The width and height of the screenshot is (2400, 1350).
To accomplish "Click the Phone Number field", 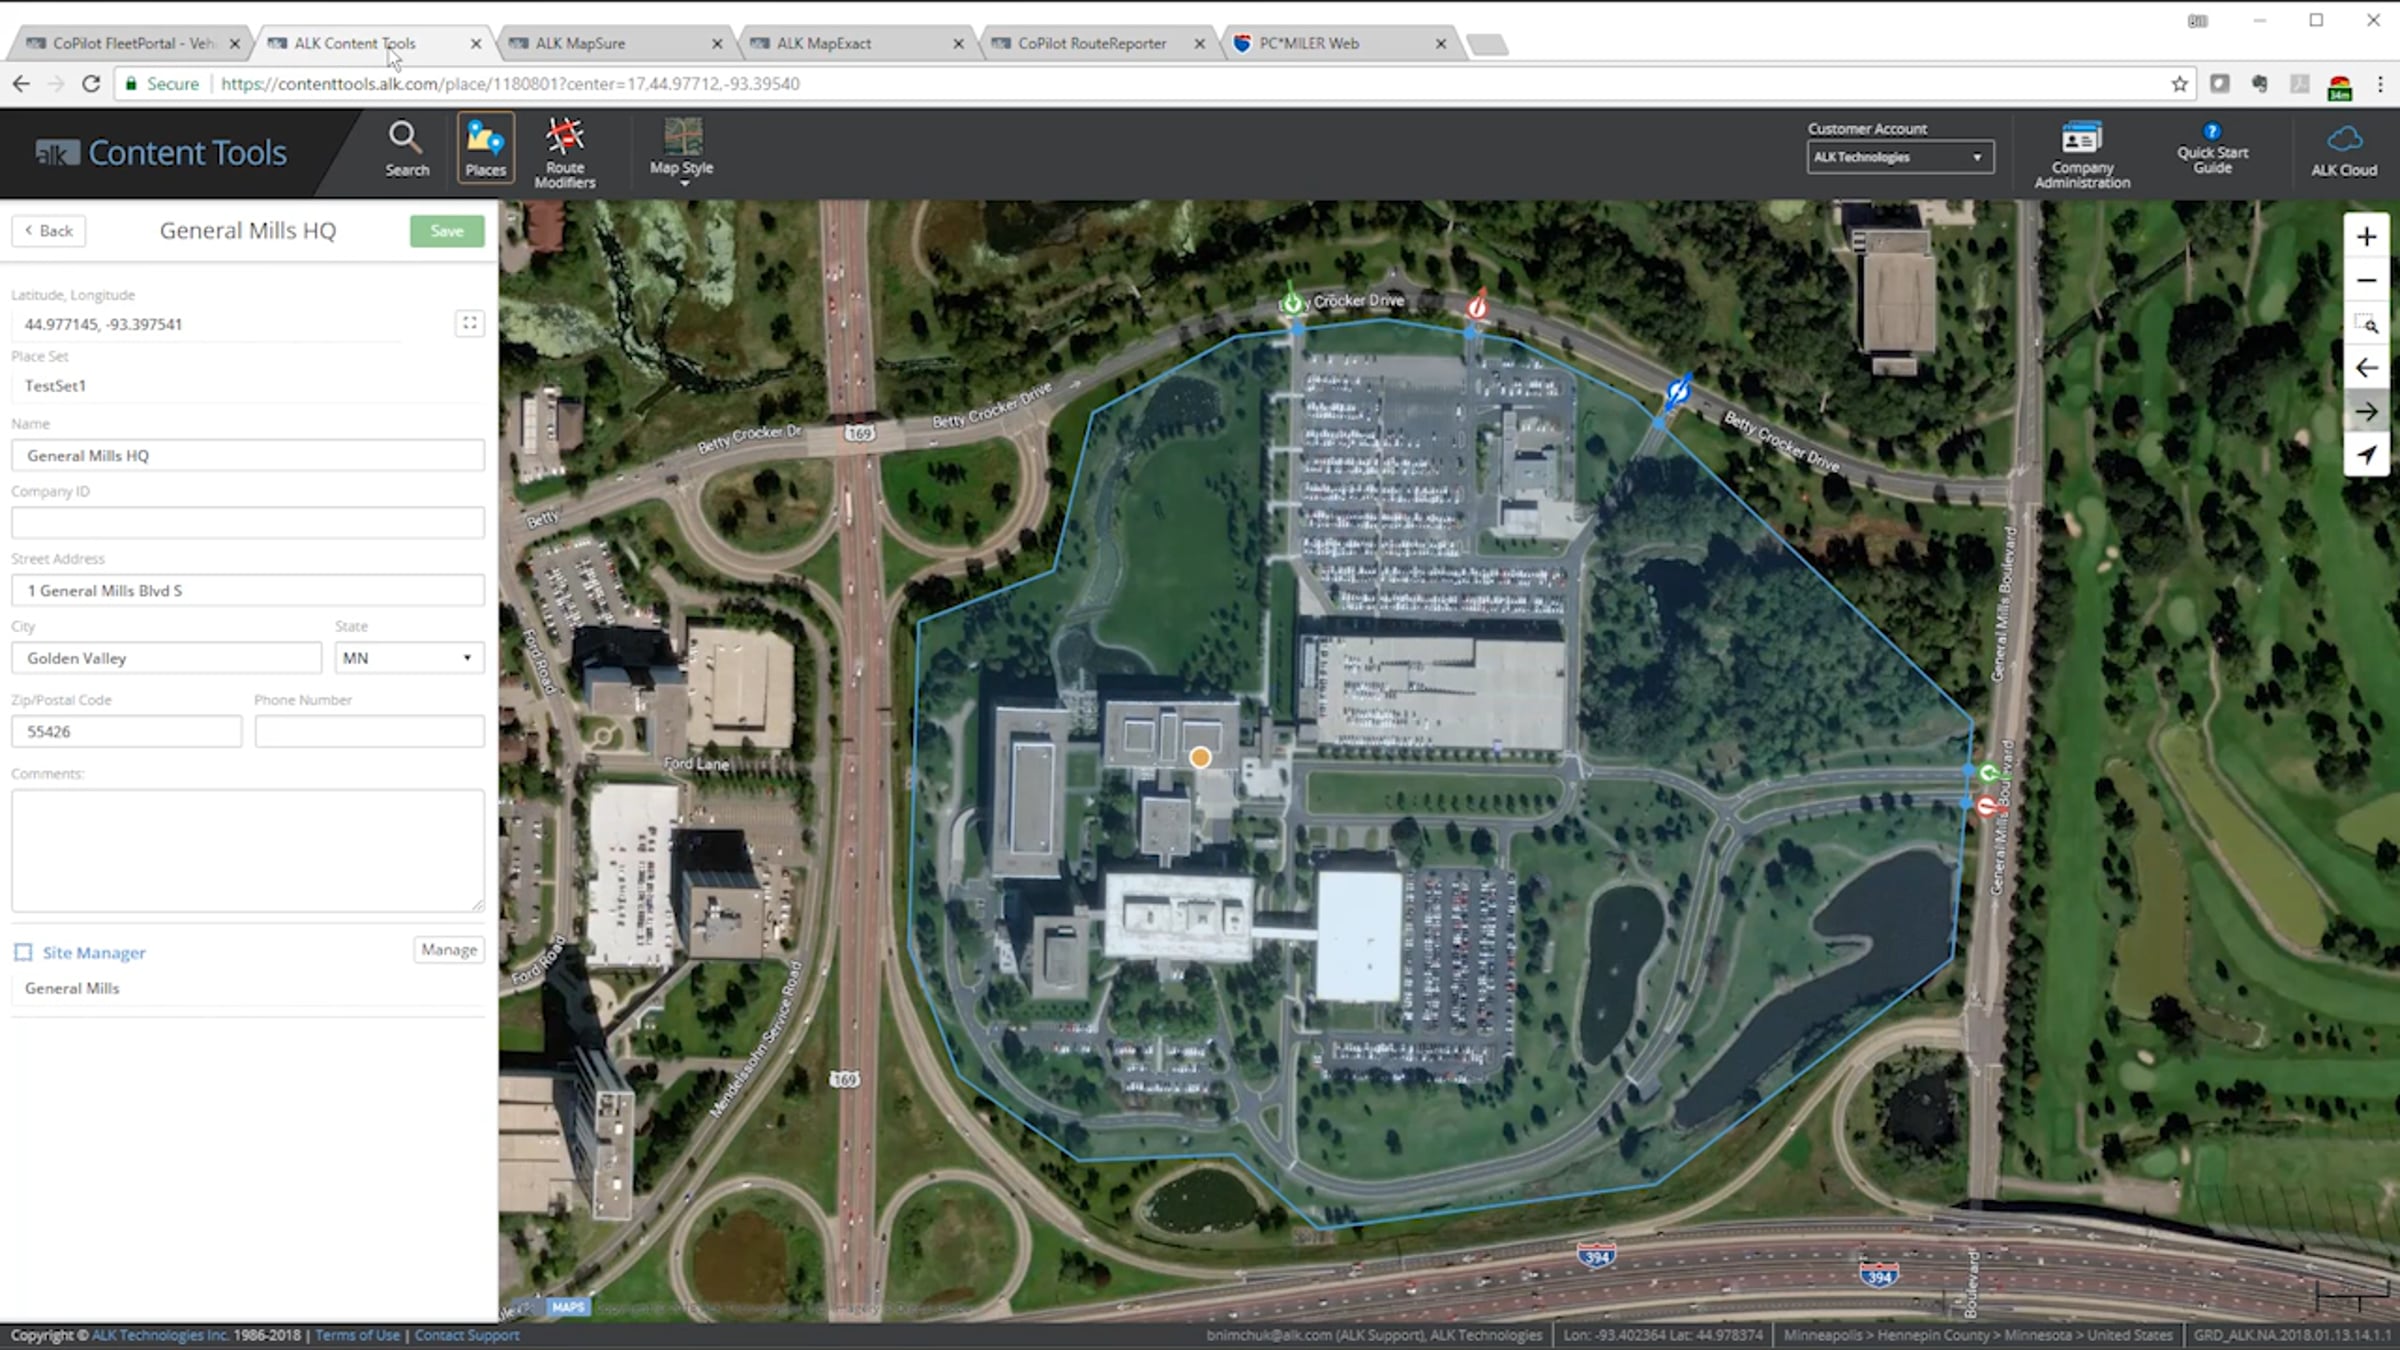I will (x=369, y=731).
